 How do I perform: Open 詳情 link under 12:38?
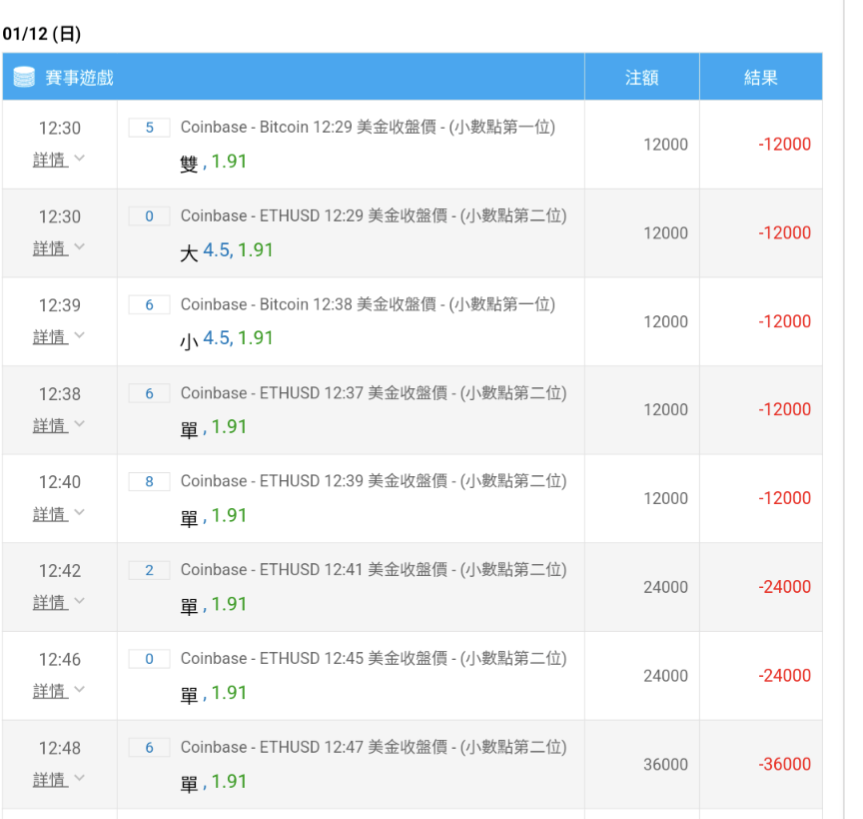pos(50,426)
